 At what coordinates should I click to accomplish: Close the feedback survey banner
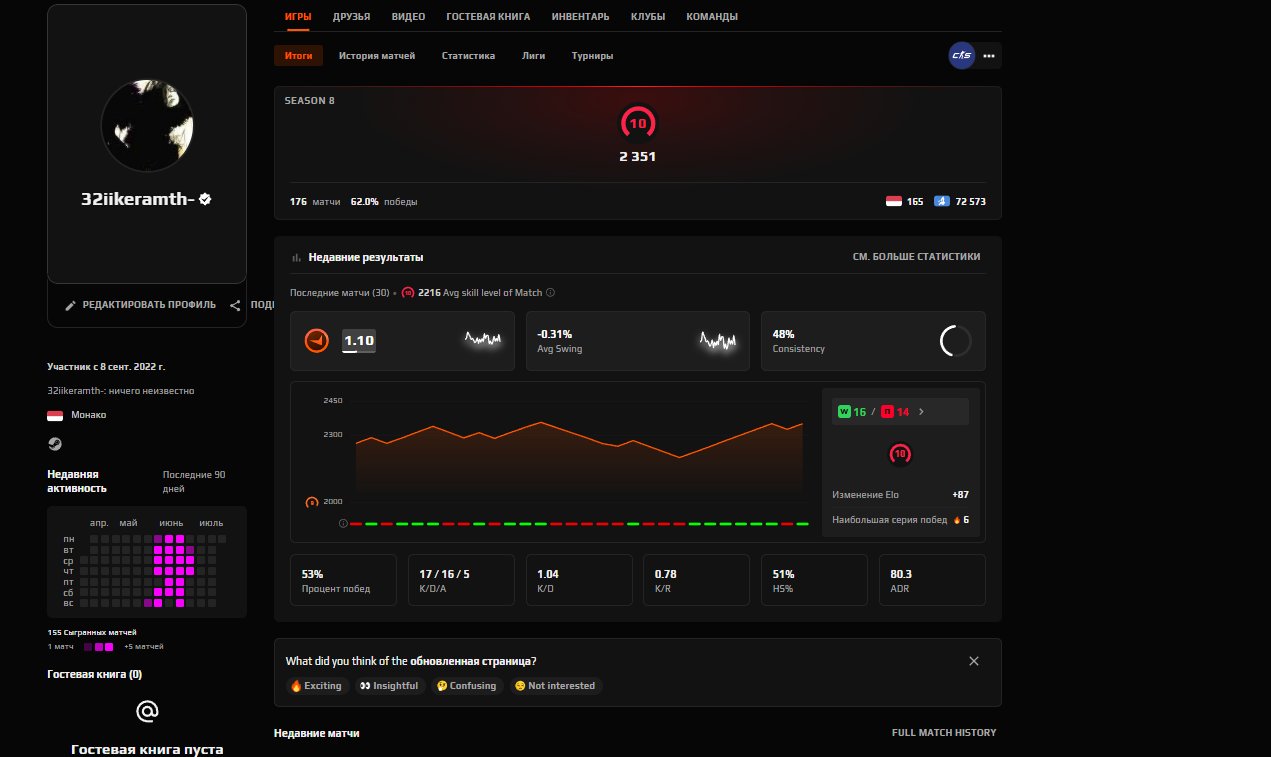pyautogui.click(x=974, y=661)
